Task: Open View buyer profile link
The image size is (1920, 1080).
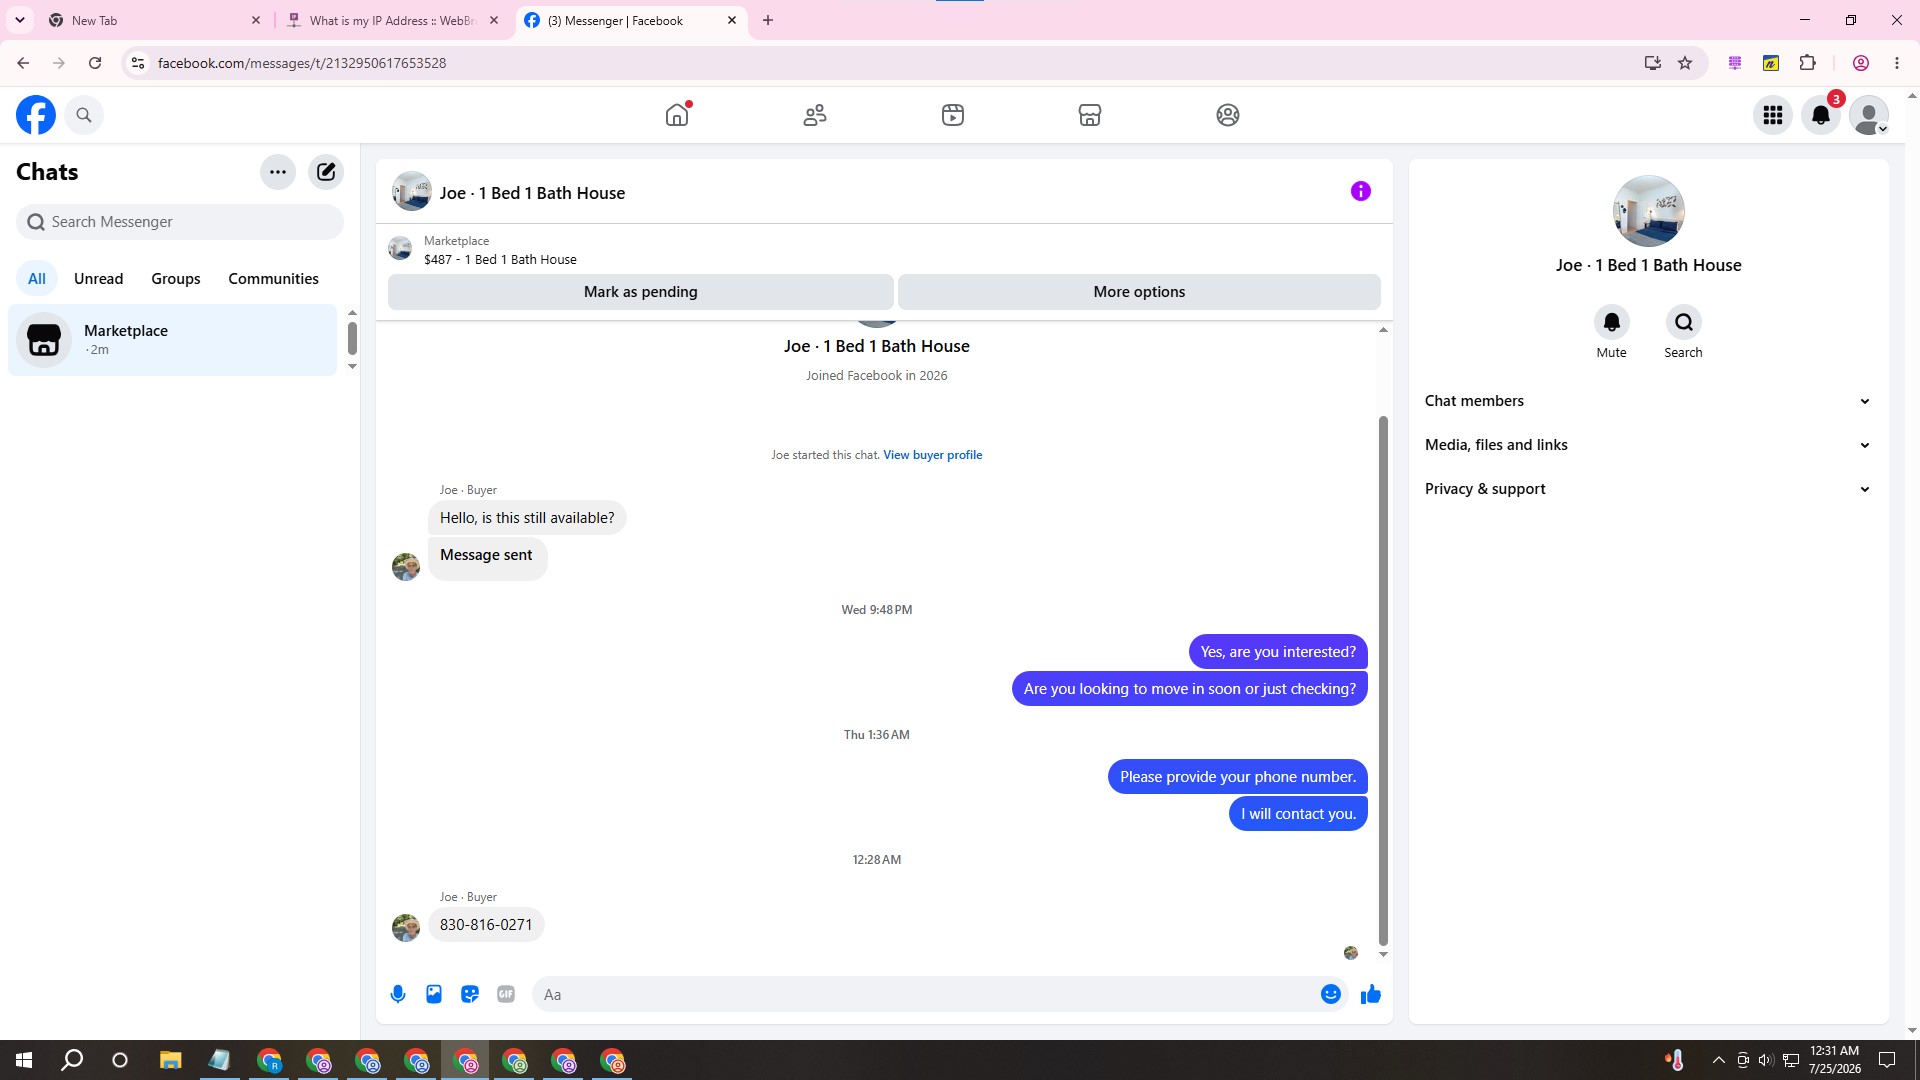Action: (932, 455)
